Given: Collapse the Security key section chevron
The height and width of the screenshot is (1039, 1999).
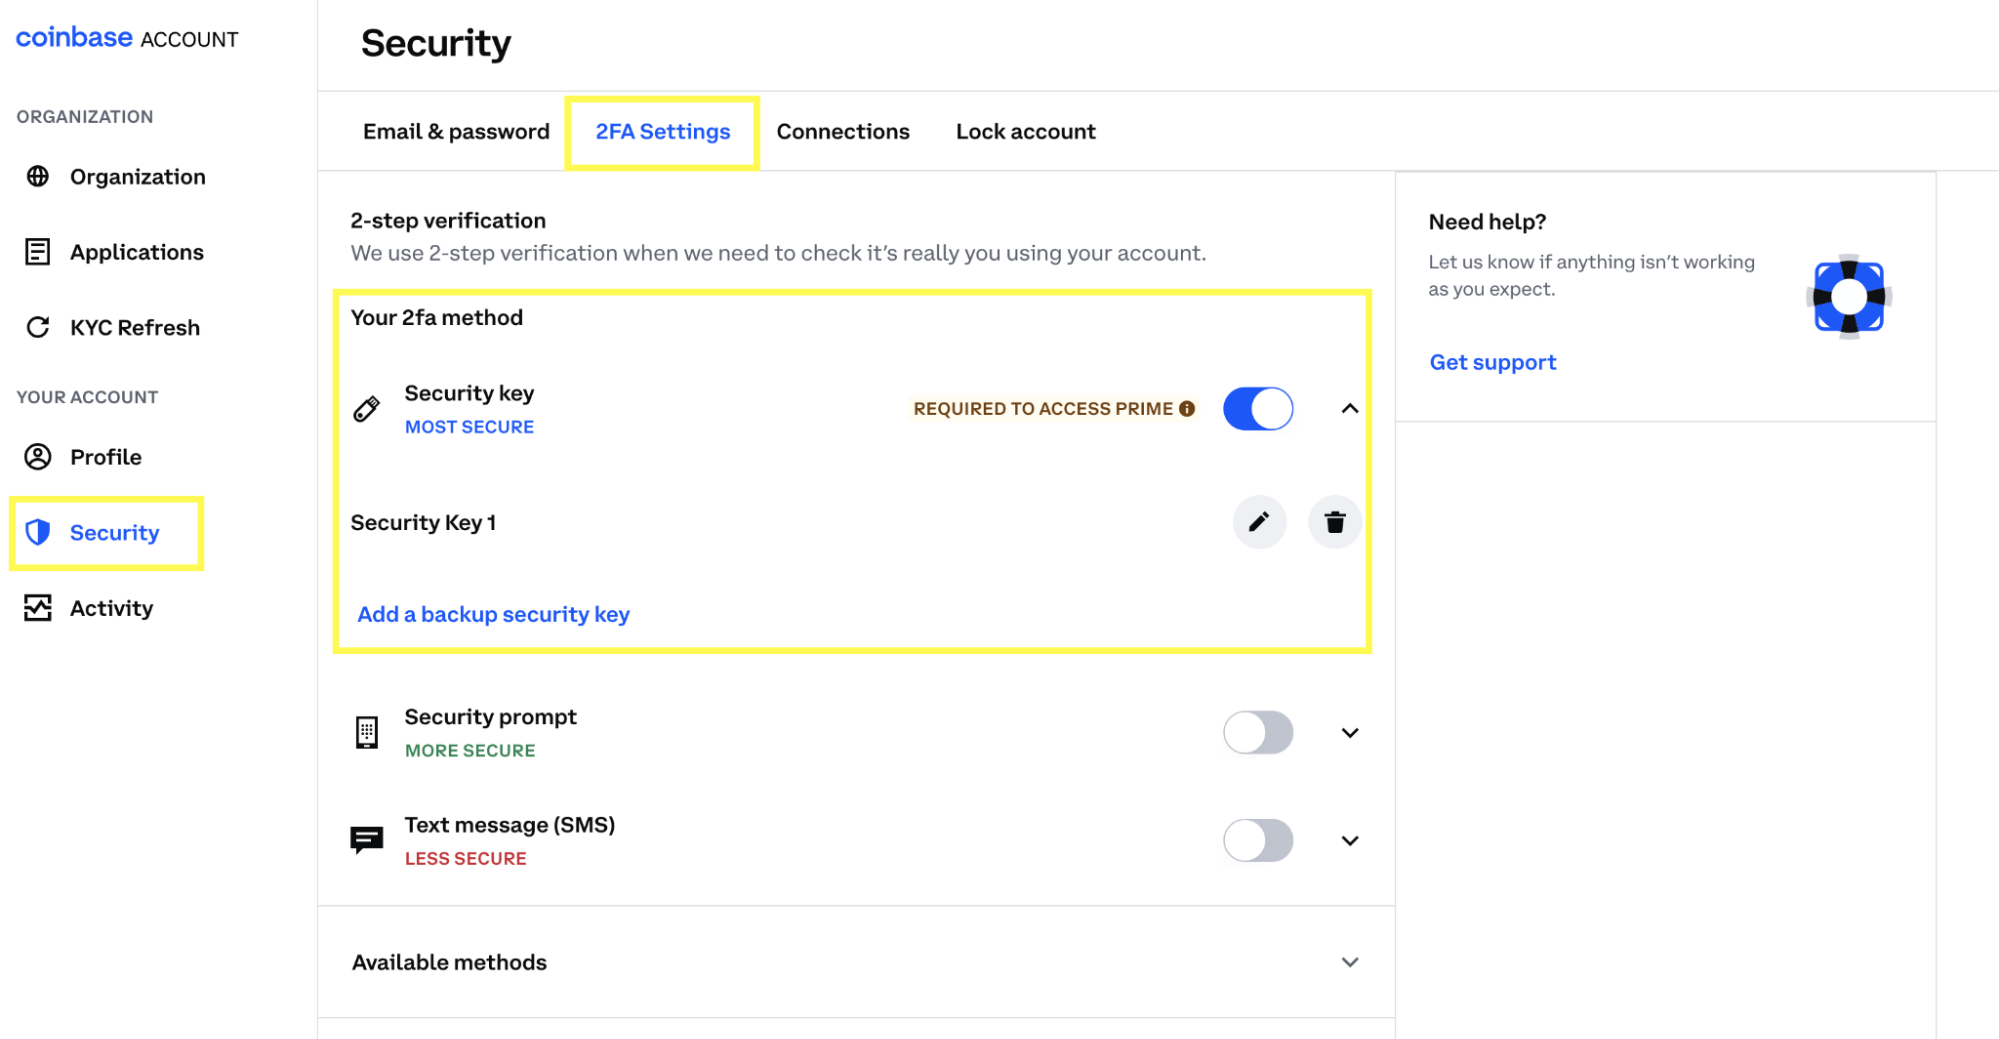Looking at the screenshot, I should pos(1349,408).
